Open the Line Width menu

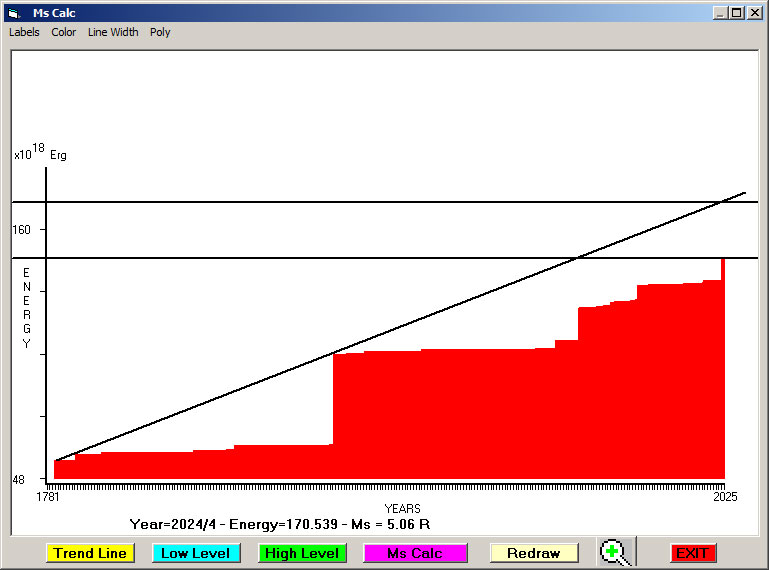click(x=113, y=32)
